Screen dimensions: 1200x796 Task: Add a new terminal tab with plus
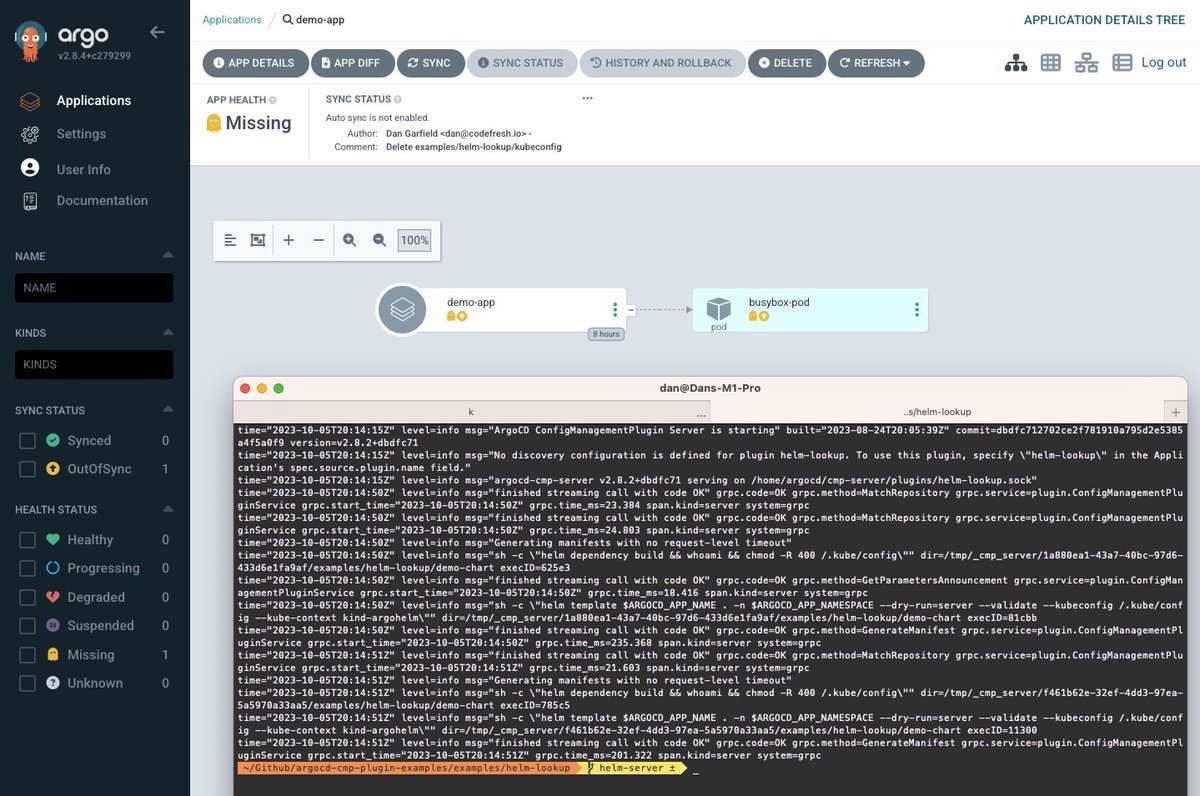click(1176, 412)
